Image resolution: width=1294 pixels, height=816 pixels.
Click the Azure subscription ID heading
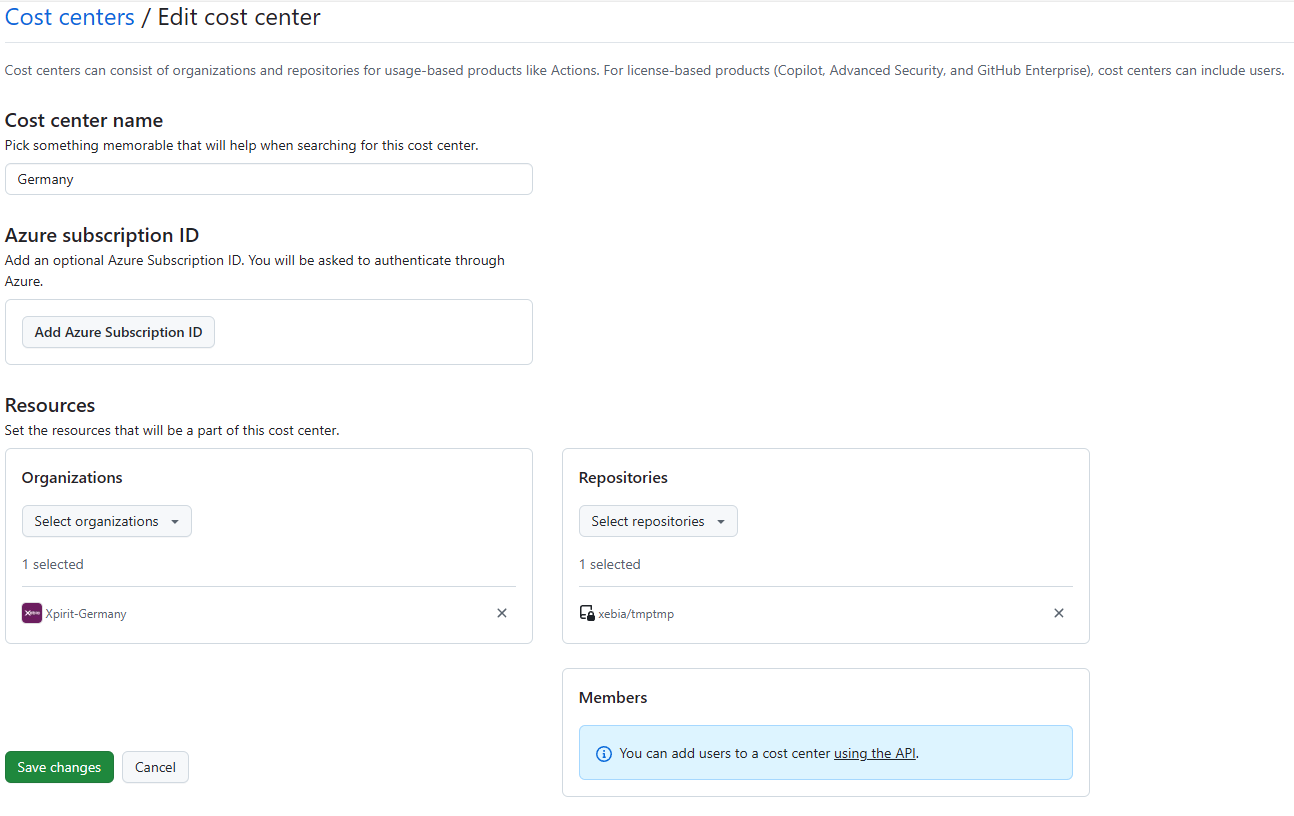[102, 235]
